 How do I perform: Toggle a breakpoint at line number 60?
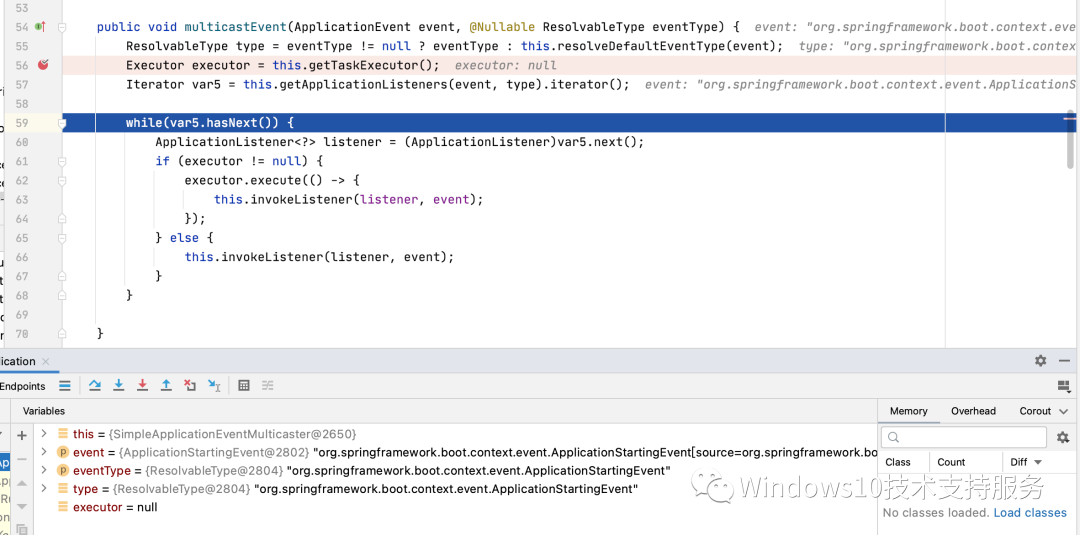pyautogui.click(x=21, y=143)
